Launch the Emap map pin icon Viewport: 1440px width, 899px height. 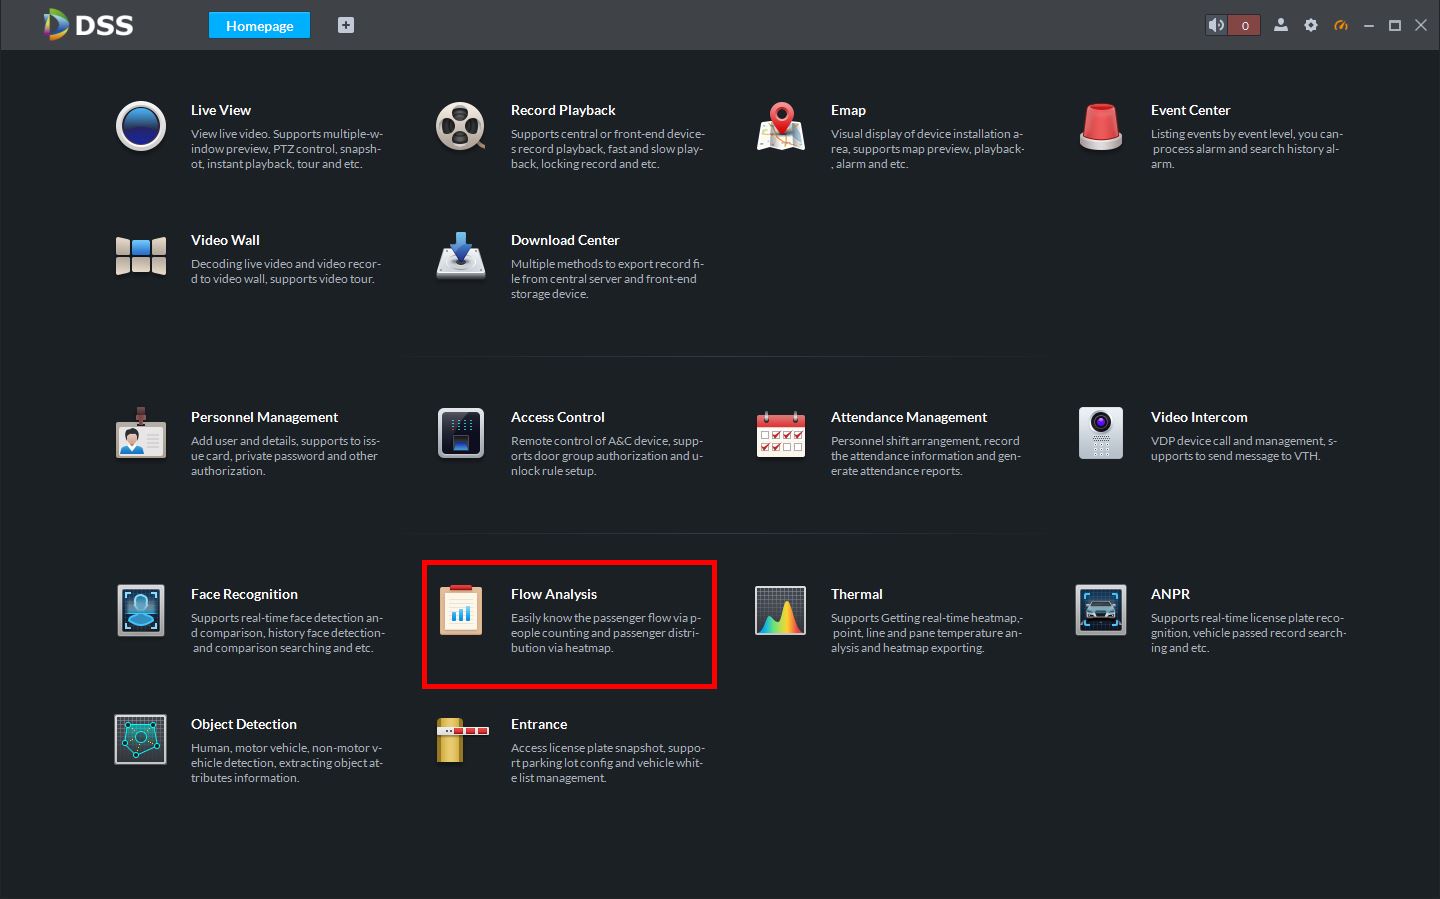tap(781, 127)
